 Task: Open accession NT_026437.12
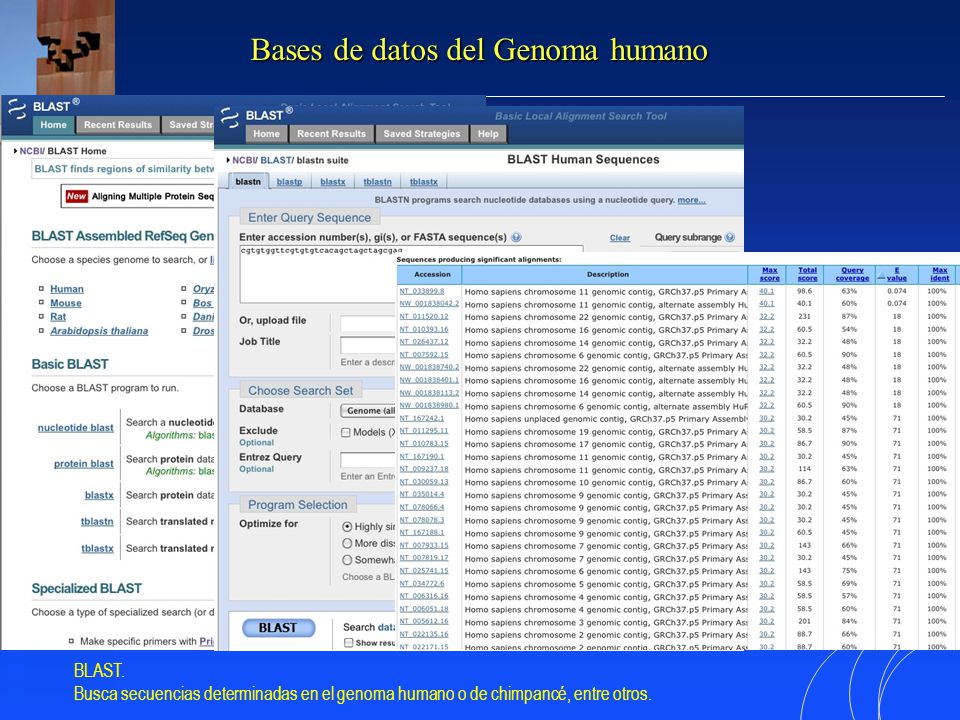pyautogui.click(x=424, y=342)
